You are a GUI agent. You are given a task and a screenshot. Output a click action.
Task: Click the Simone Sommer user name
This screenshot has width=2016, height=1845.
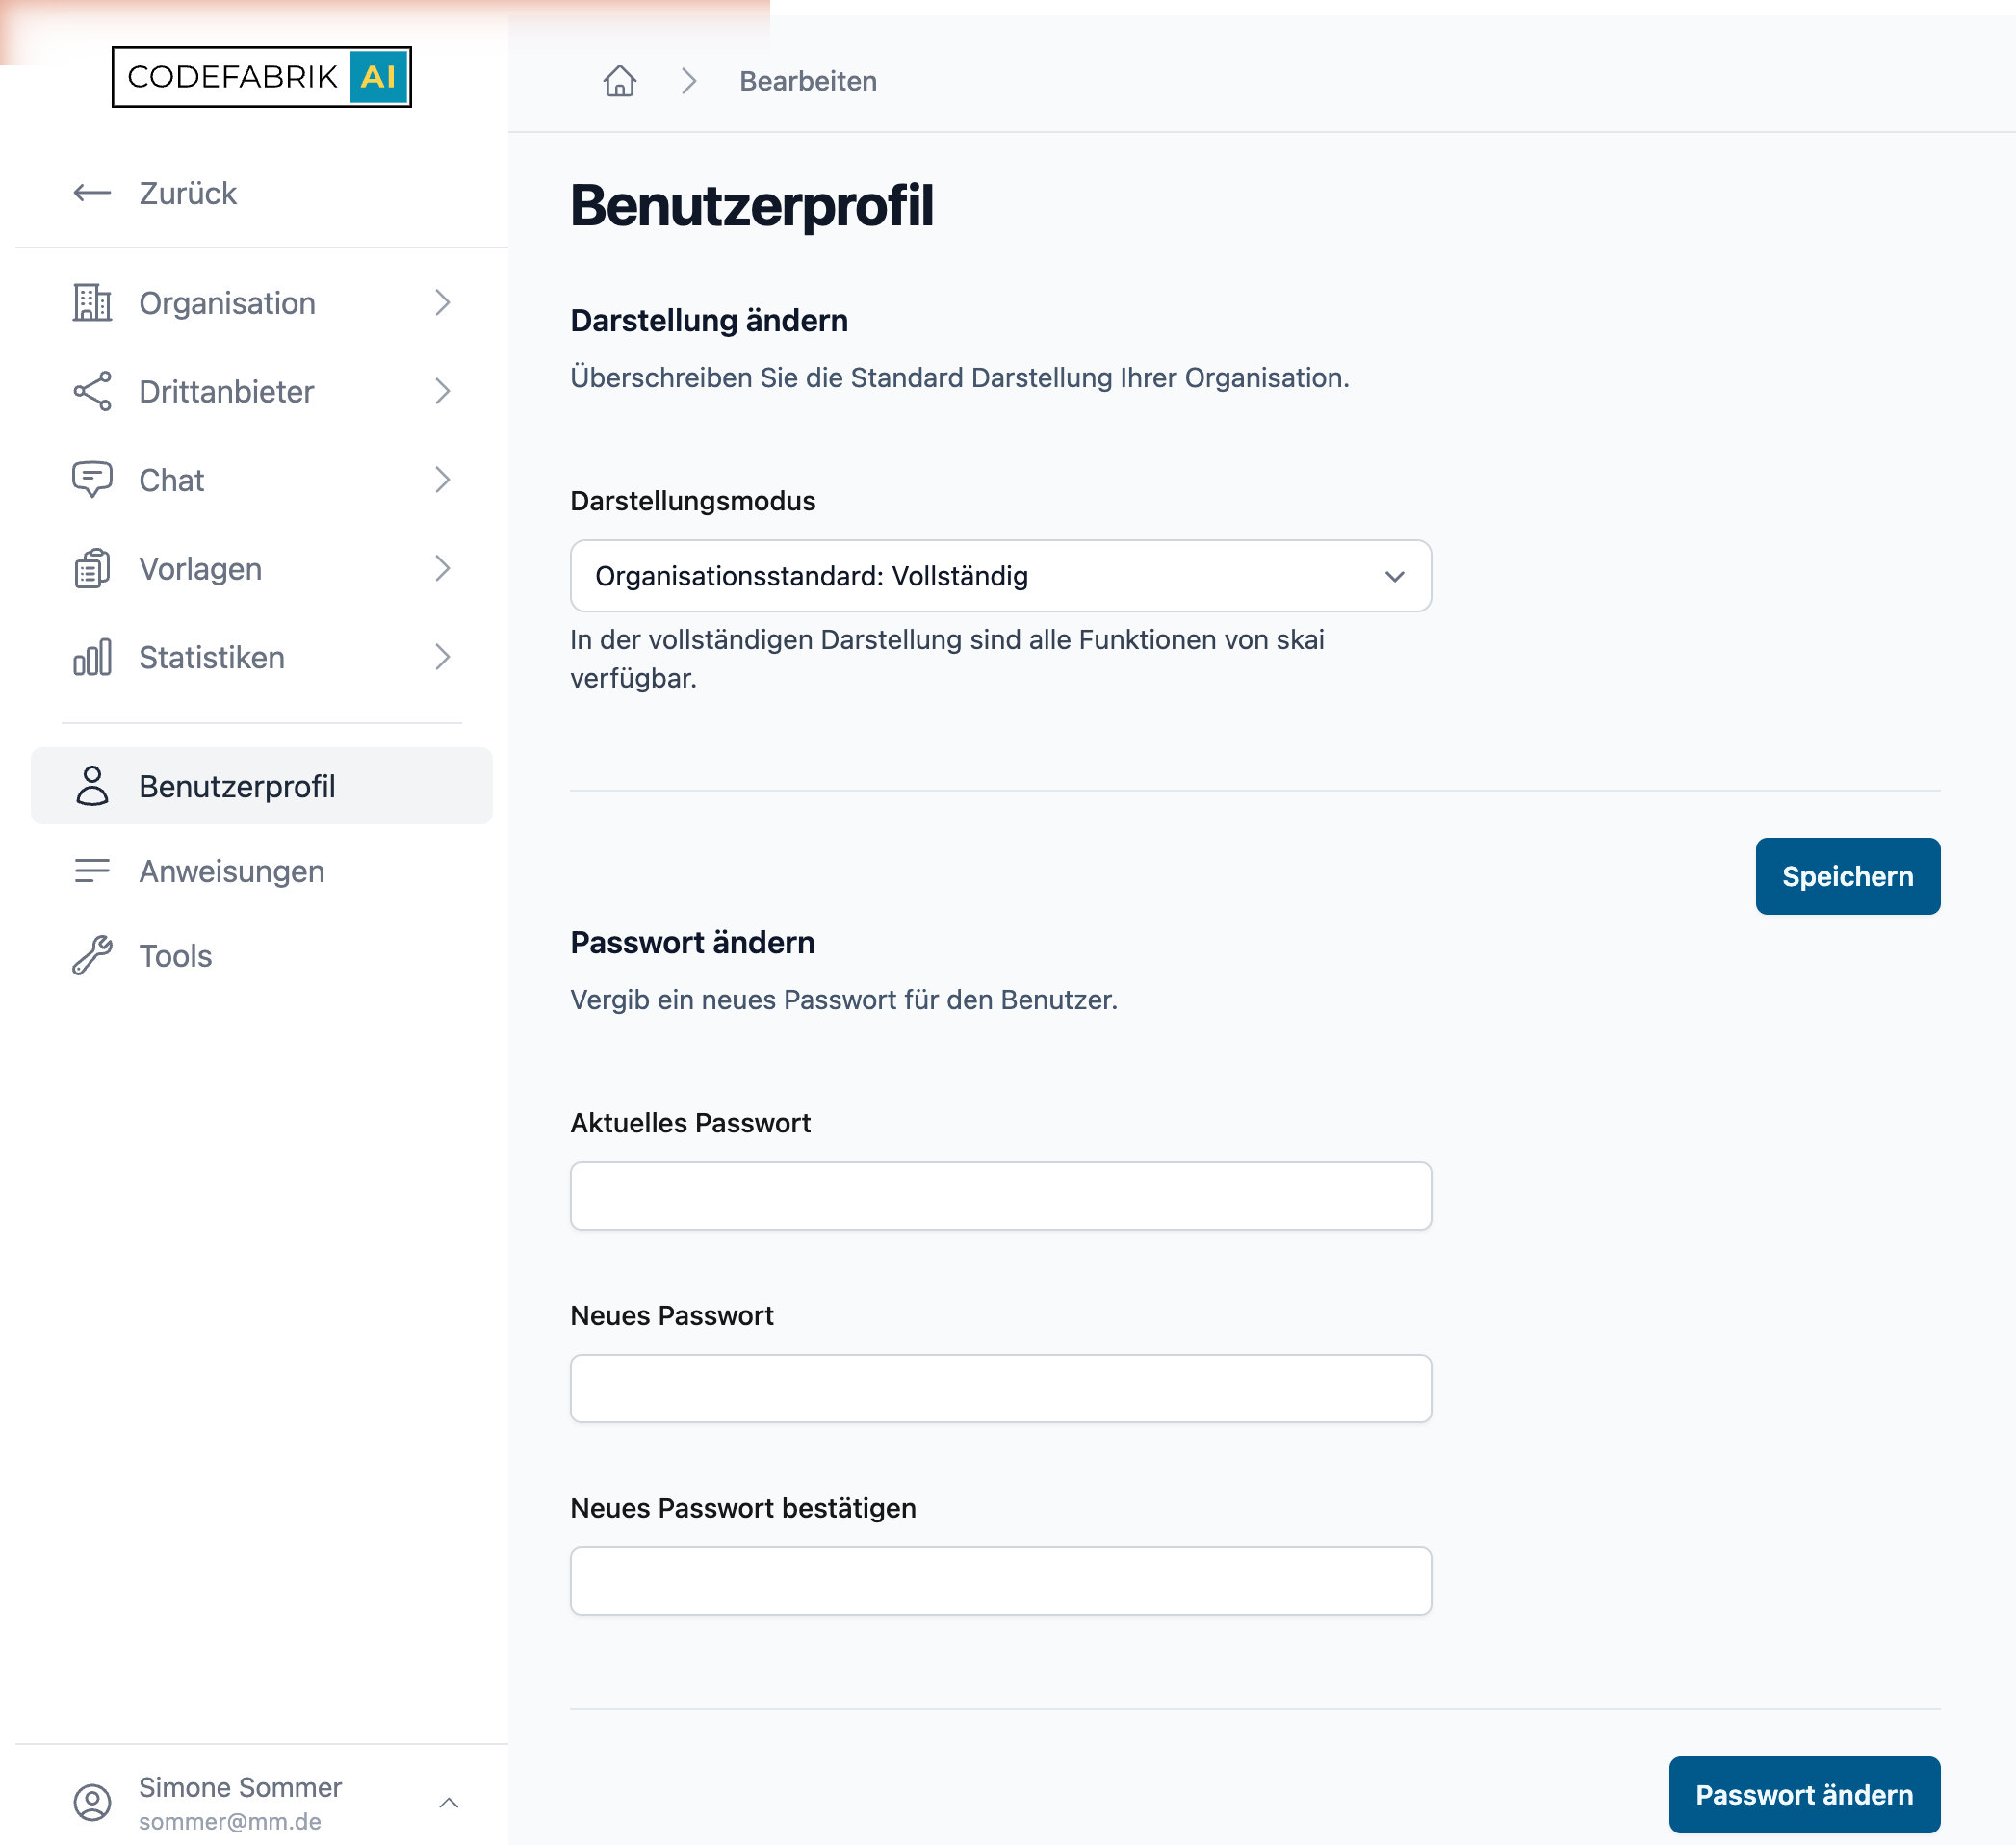(x=240, y=1787)
